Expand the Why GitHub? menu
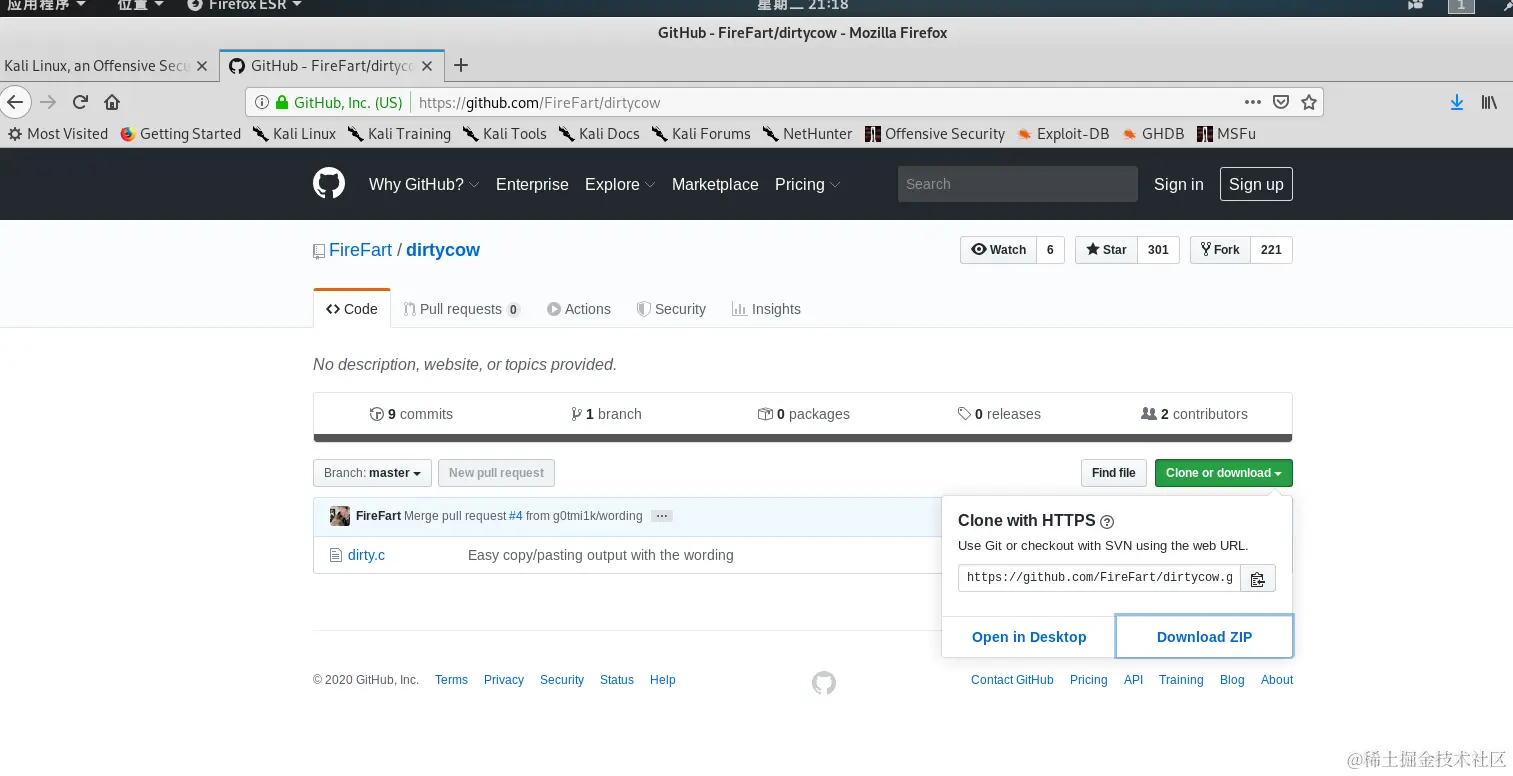Viewport: 1513px width, 776px height. [424, 184]
